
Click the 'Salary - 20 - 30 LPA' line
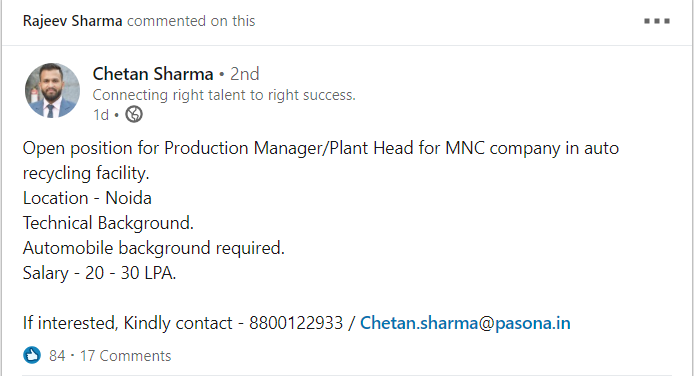click(x=100, y=273)
